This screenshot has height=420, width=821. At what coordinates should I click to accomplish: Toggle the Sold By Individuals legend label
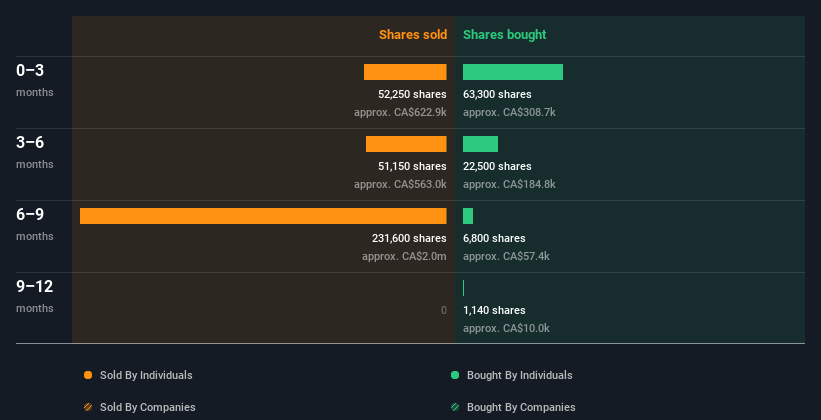click(x=146, y=375)
